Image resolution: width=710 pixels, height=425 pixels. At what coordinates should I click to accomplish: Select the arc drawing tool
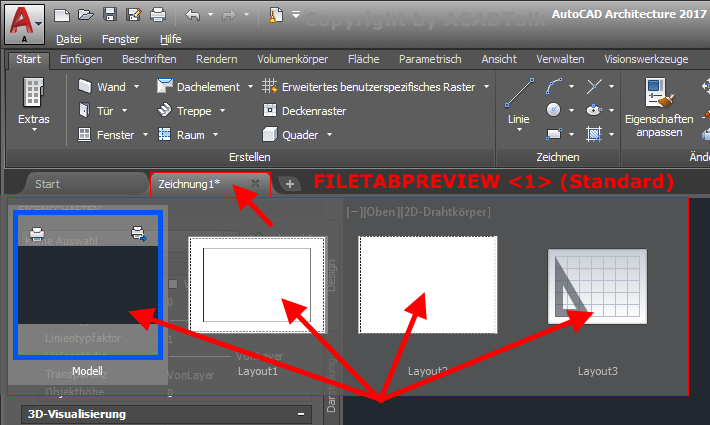(554, 86)
